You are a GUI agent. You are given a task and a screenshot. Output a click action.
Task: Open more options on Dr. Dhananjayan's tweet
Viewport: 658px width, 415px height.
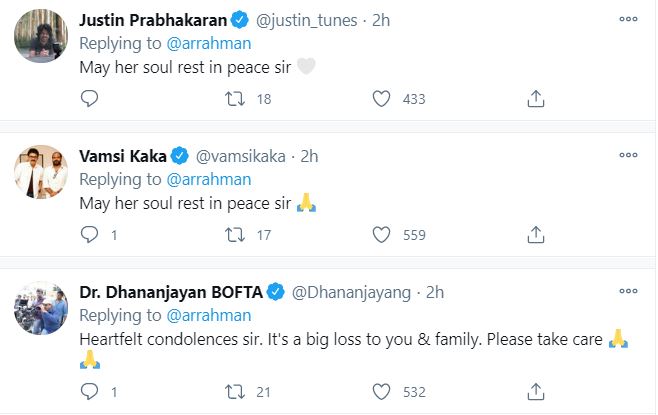pos(628,291)
